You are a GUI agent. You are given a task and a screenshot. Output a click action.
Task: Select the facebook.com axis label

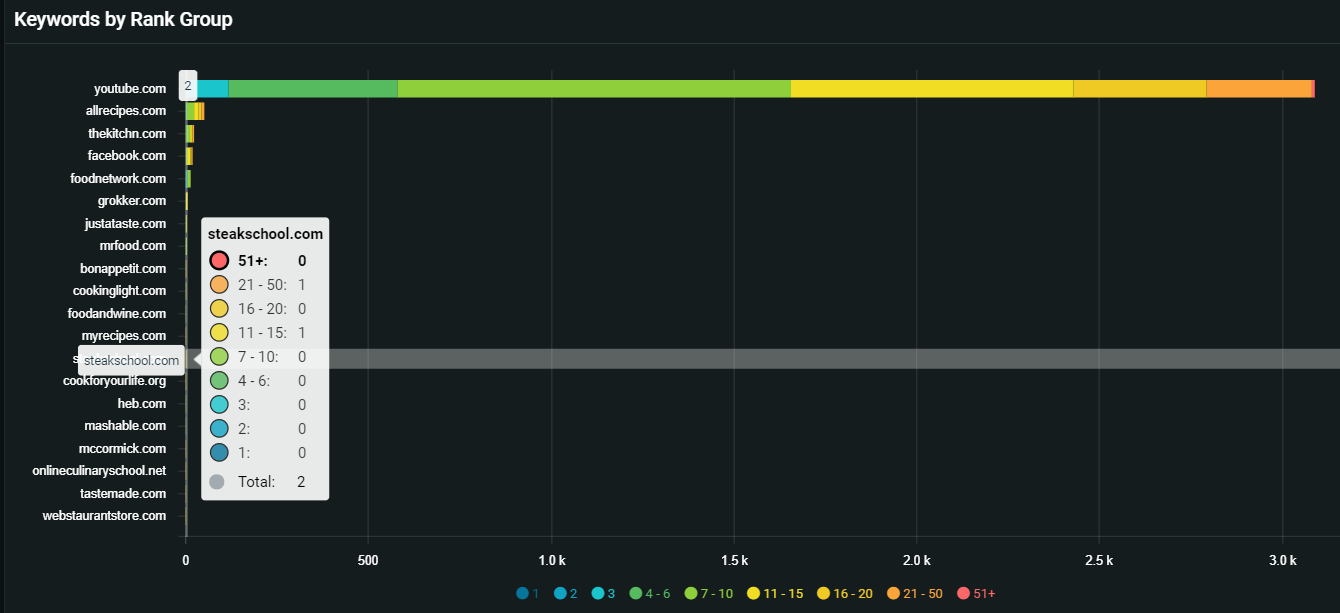[127, 156]
